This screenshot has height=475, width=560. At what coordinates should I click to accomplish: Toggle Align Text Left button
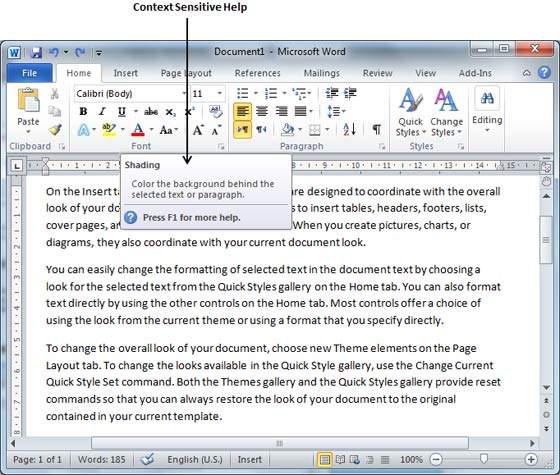tap(242, 111)
